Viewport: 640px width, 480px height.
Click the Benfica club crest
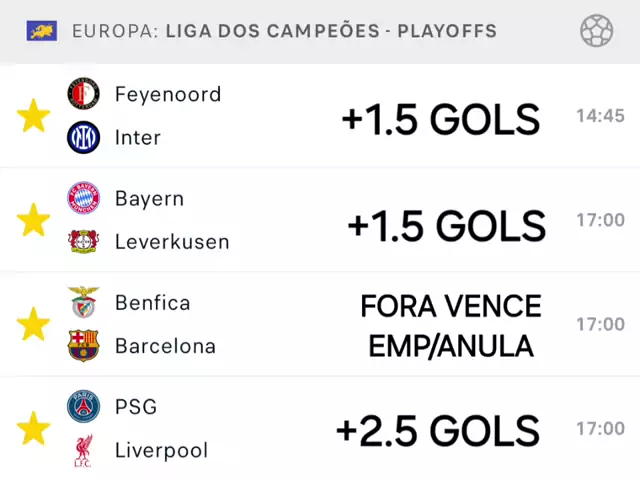(83, 302)
